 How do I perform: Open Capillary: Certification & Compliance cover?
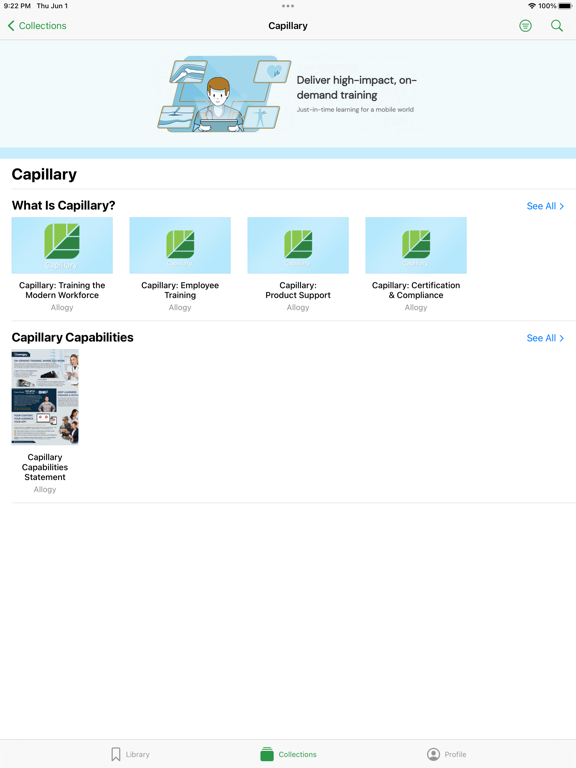[x=416, y=245]
